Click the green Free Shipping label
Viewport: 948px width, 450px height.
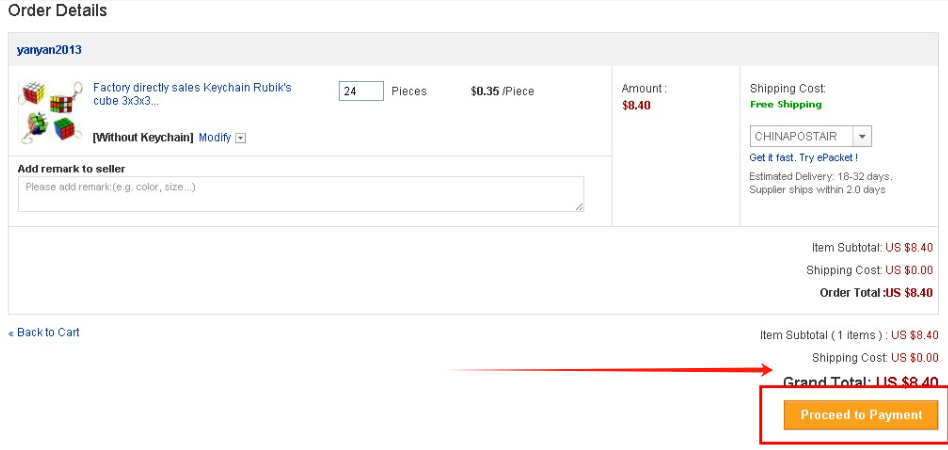(x=785, y=104)
